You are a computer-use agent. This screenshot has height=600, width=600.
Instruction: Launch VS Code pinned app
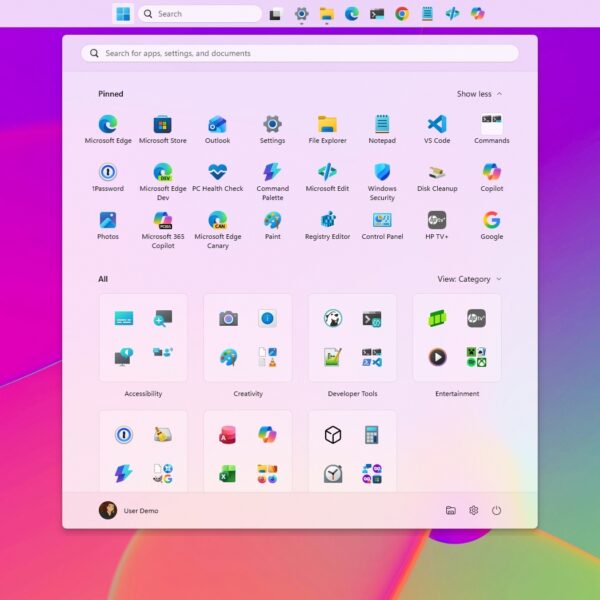coord(437,129)
